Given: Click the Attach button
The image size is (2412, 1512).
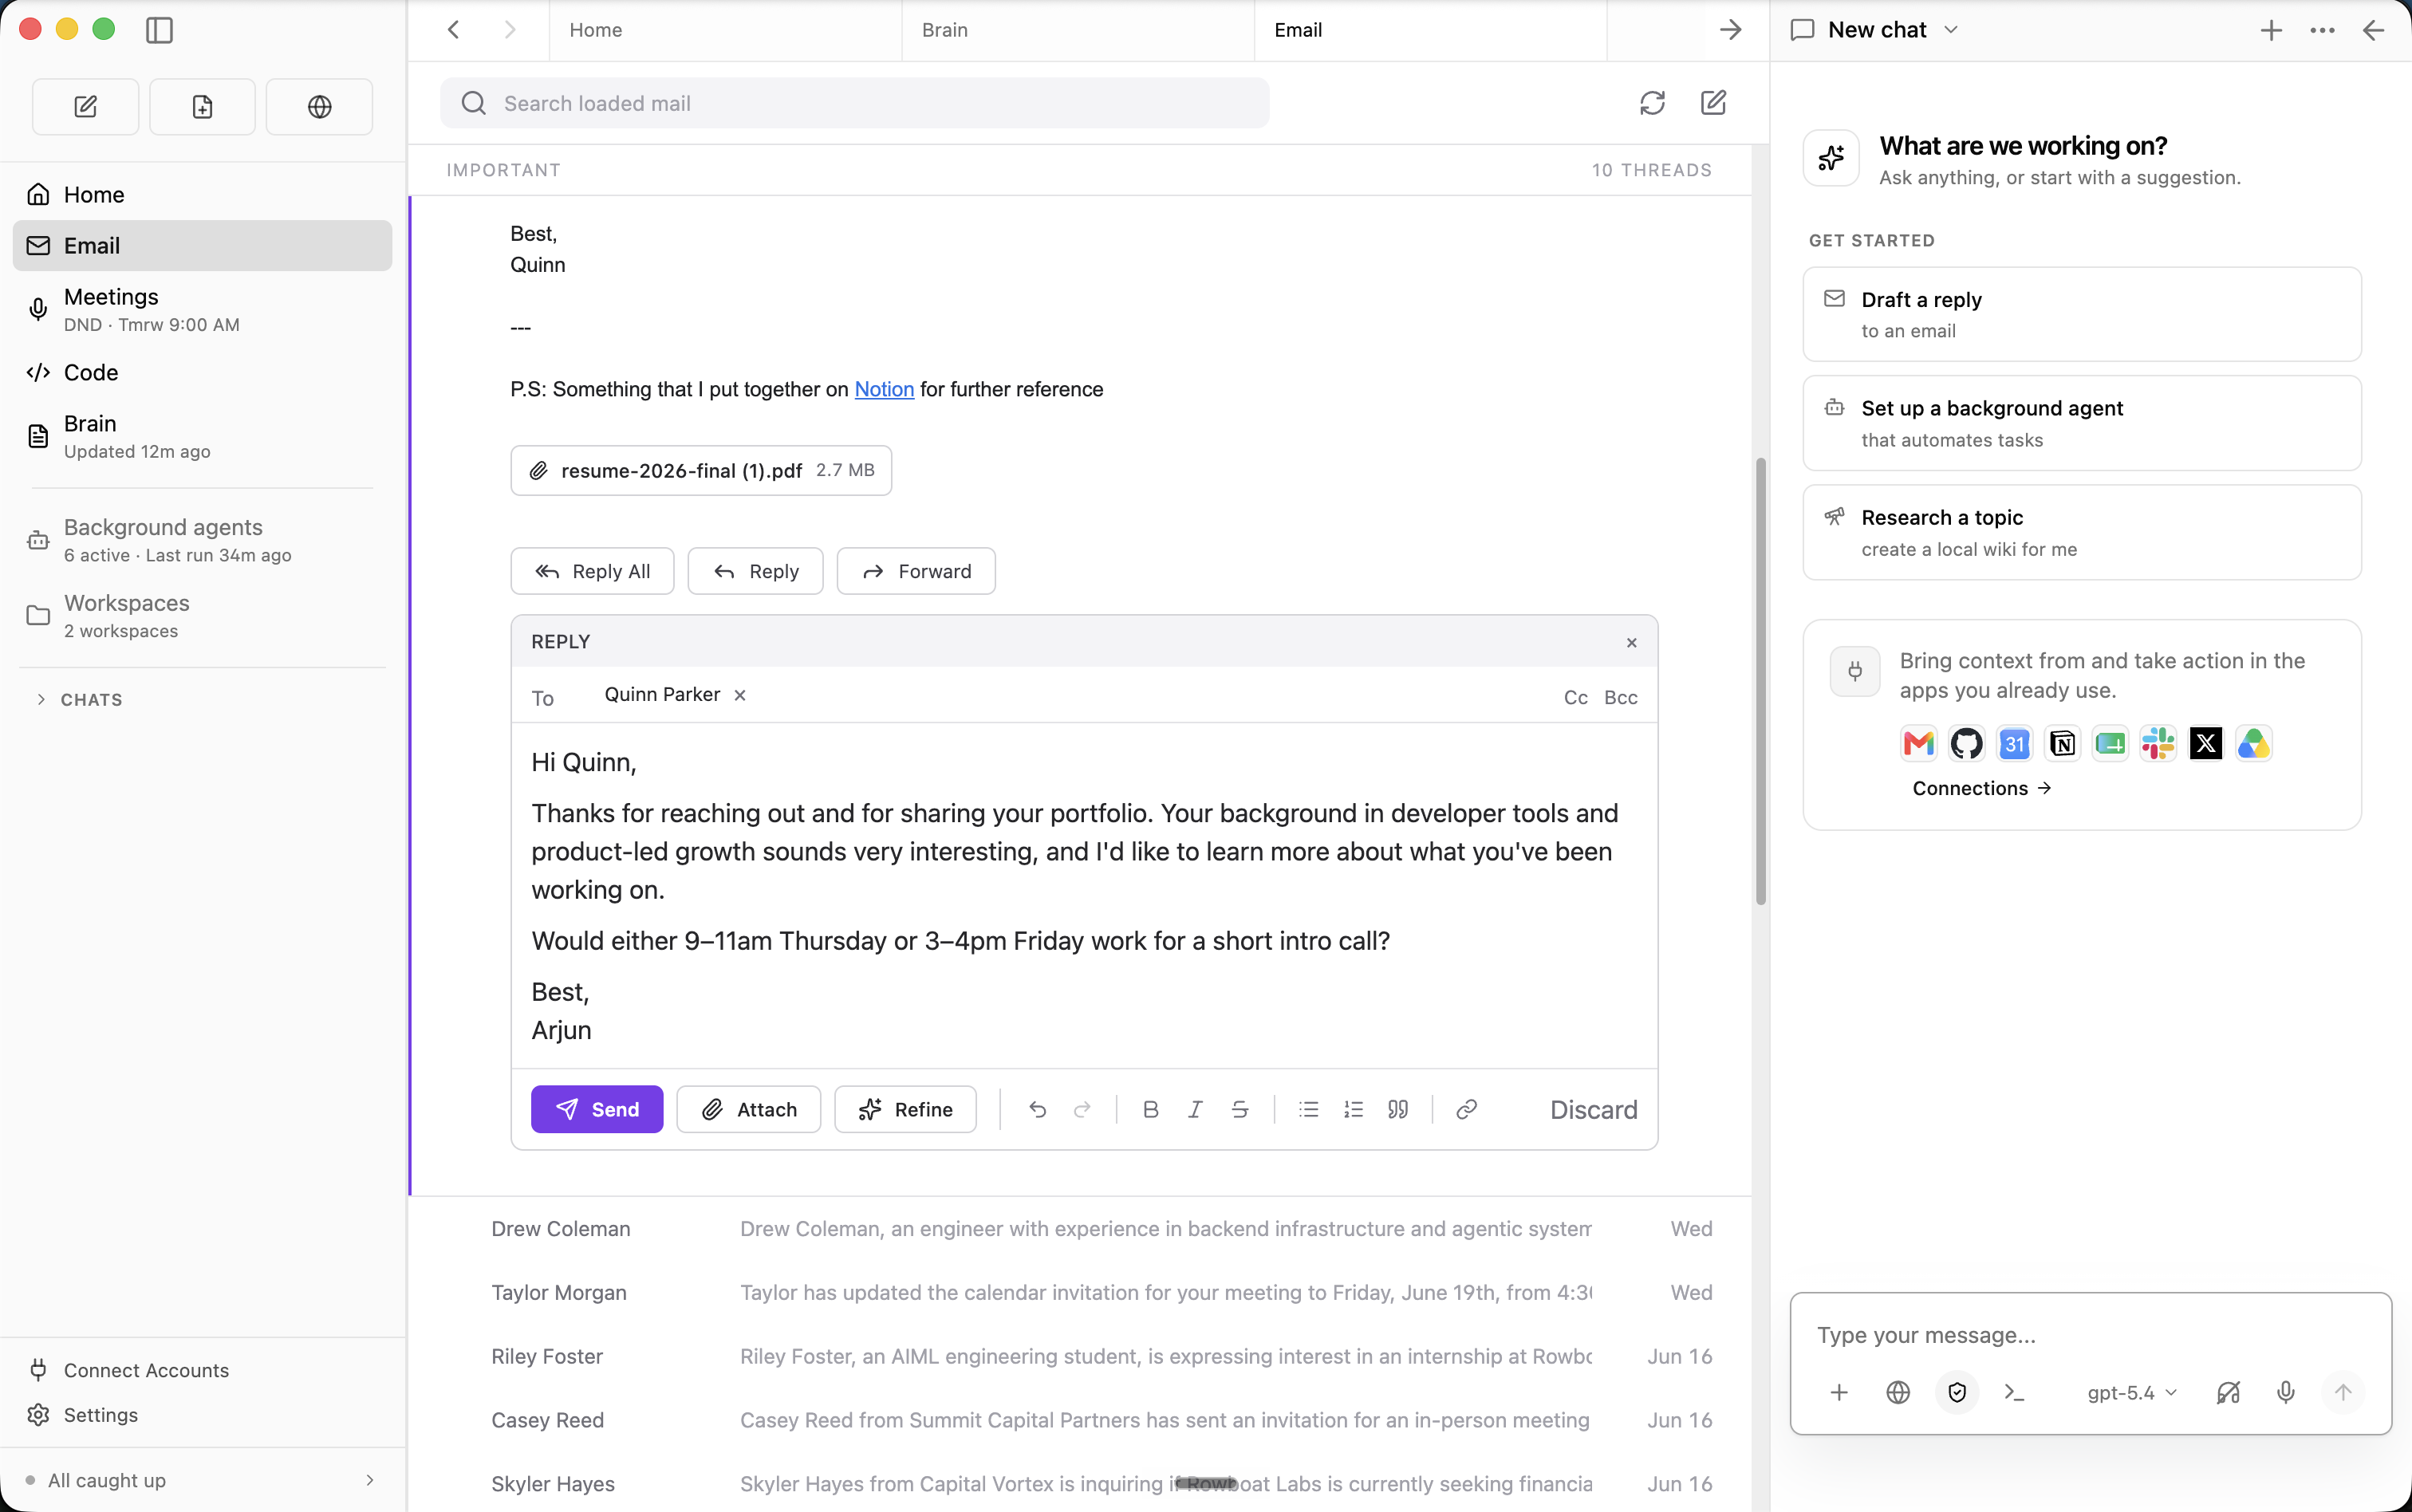Looking at the screenshot, I should pyautogui.click(x=748, y=1109).
